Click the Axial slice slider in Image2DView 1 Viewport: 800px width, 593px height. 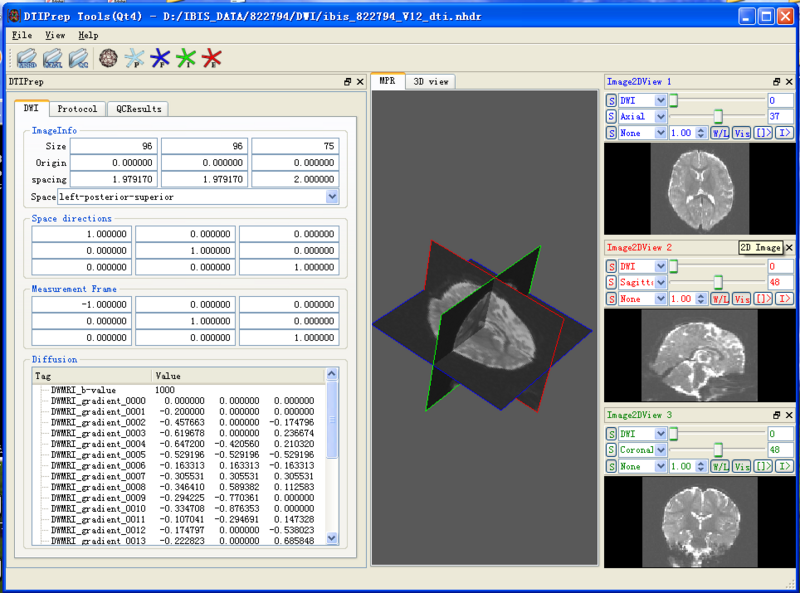pyautogui.click(x=718, y=115)
